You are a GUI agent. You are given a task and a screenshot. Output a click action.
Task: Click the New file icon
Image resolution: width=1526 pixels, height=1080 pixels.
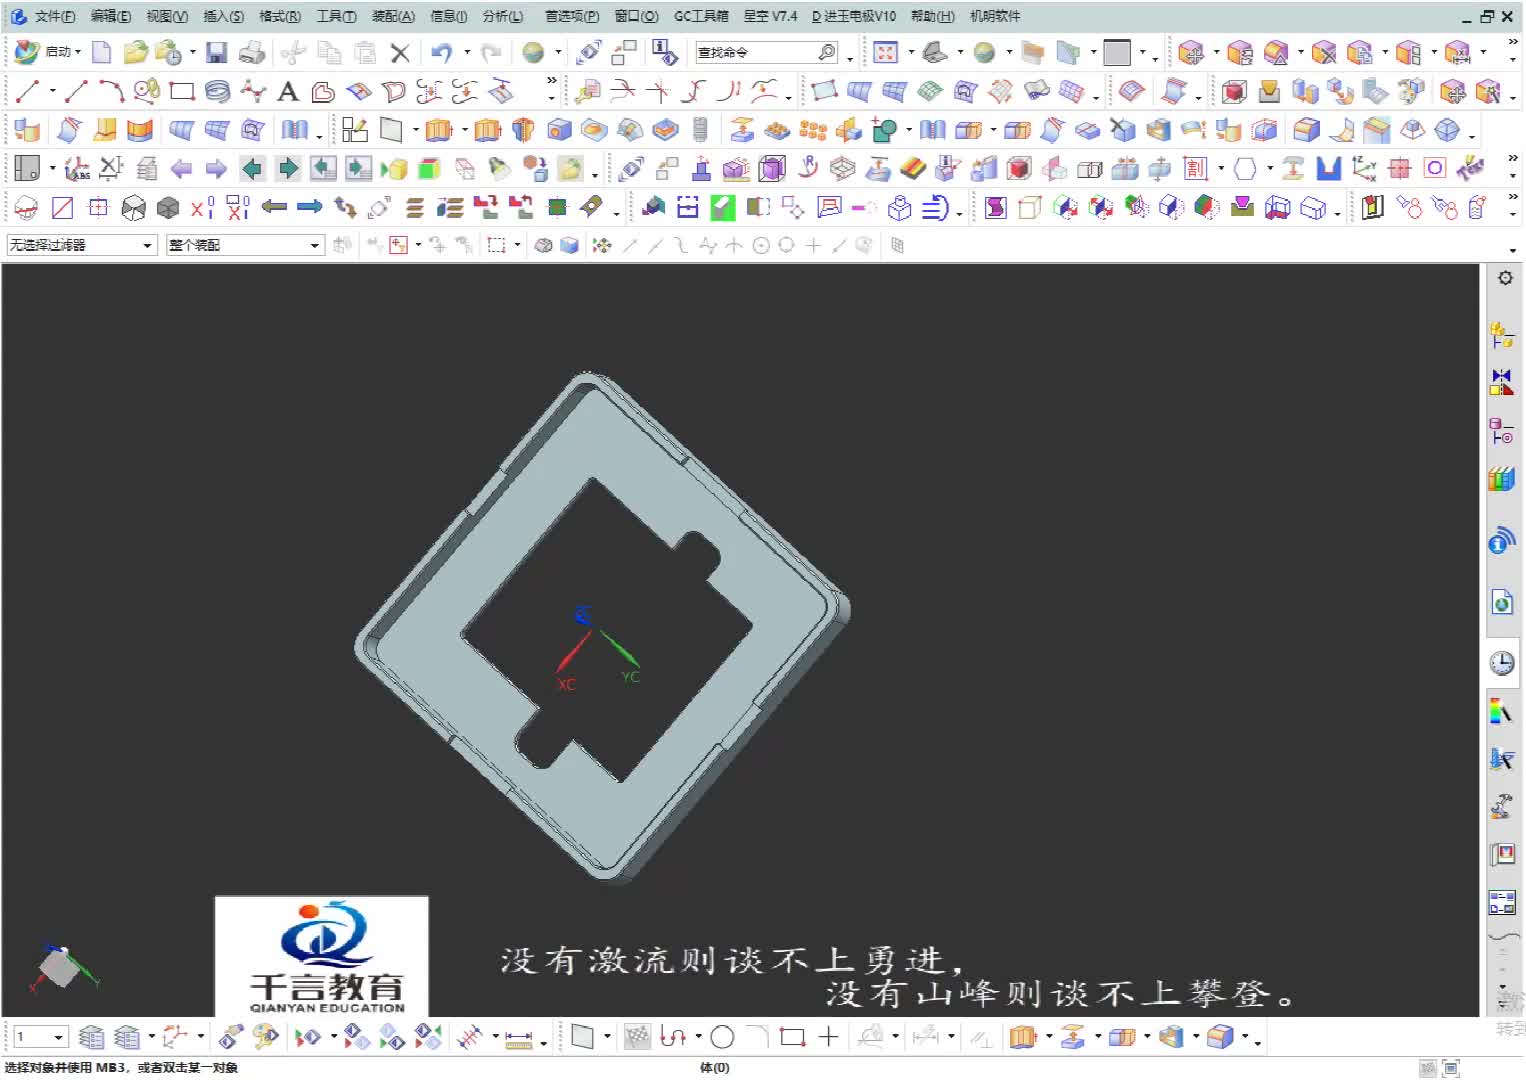pyautogui.click(x=101, y=52)
